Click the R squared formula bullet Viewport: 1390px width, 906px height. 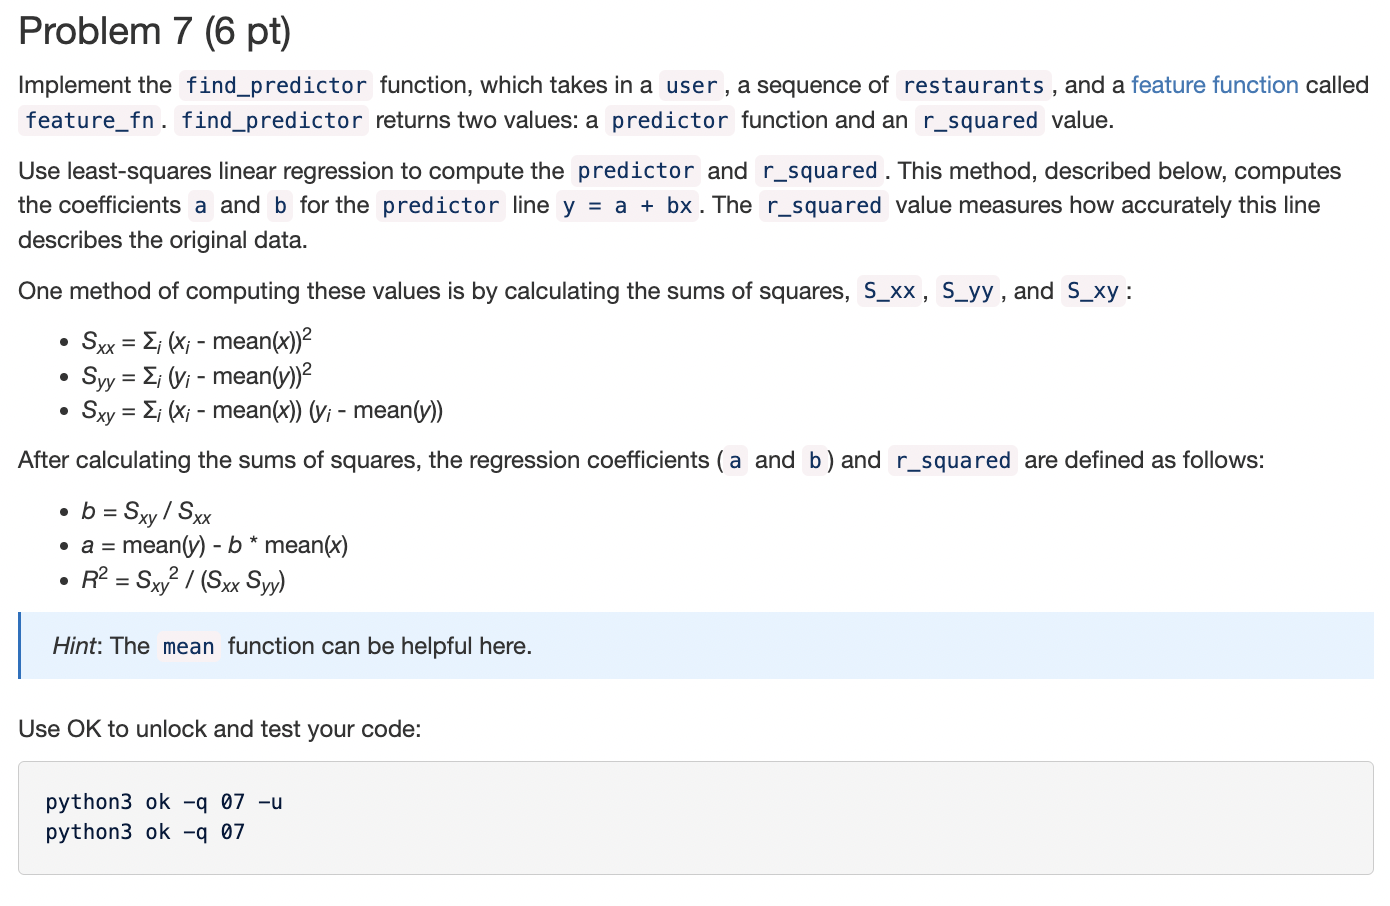click(x=182, y=578)
